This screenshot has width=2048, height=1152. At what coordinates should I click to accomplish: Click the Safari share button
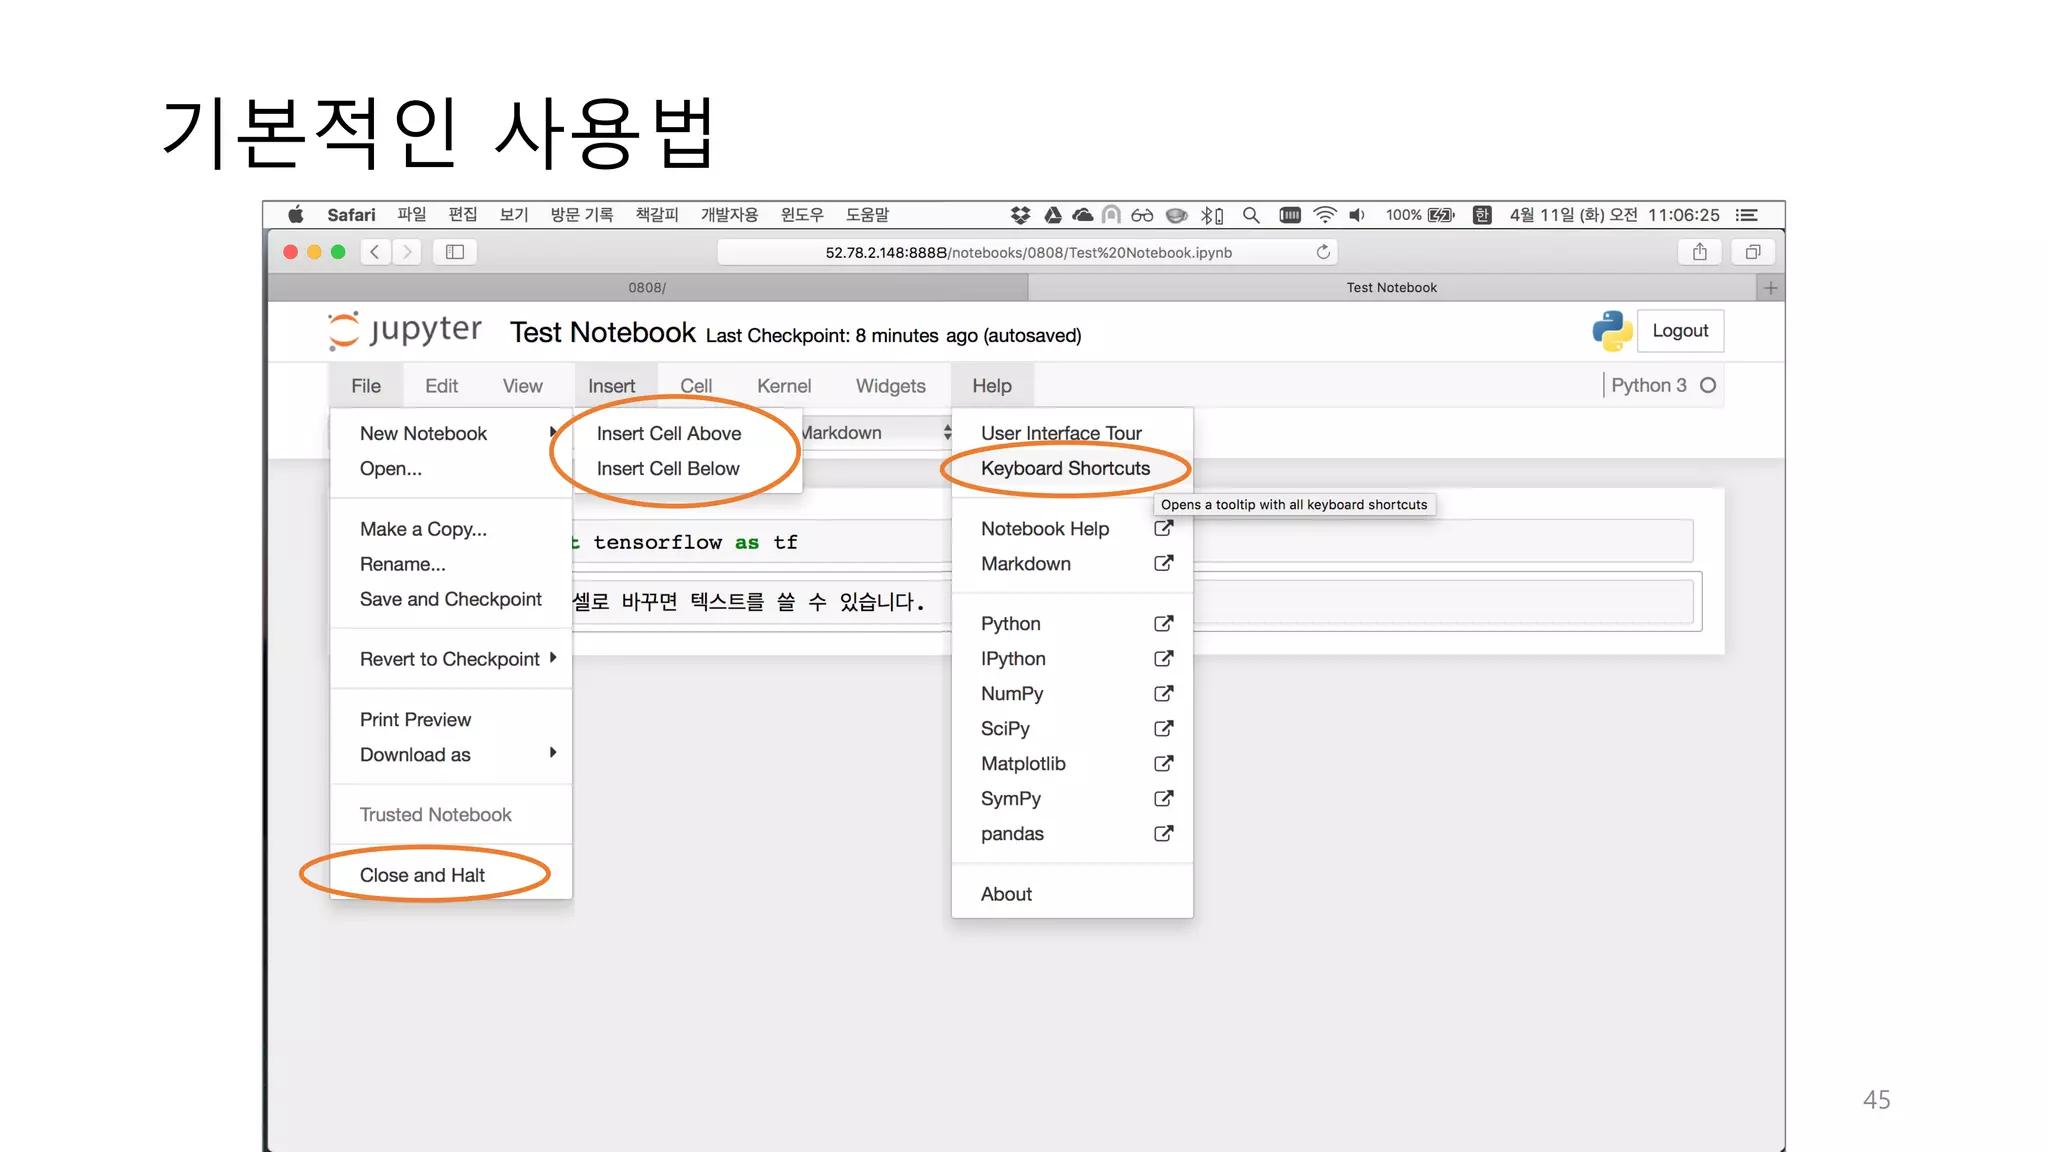1700,252
